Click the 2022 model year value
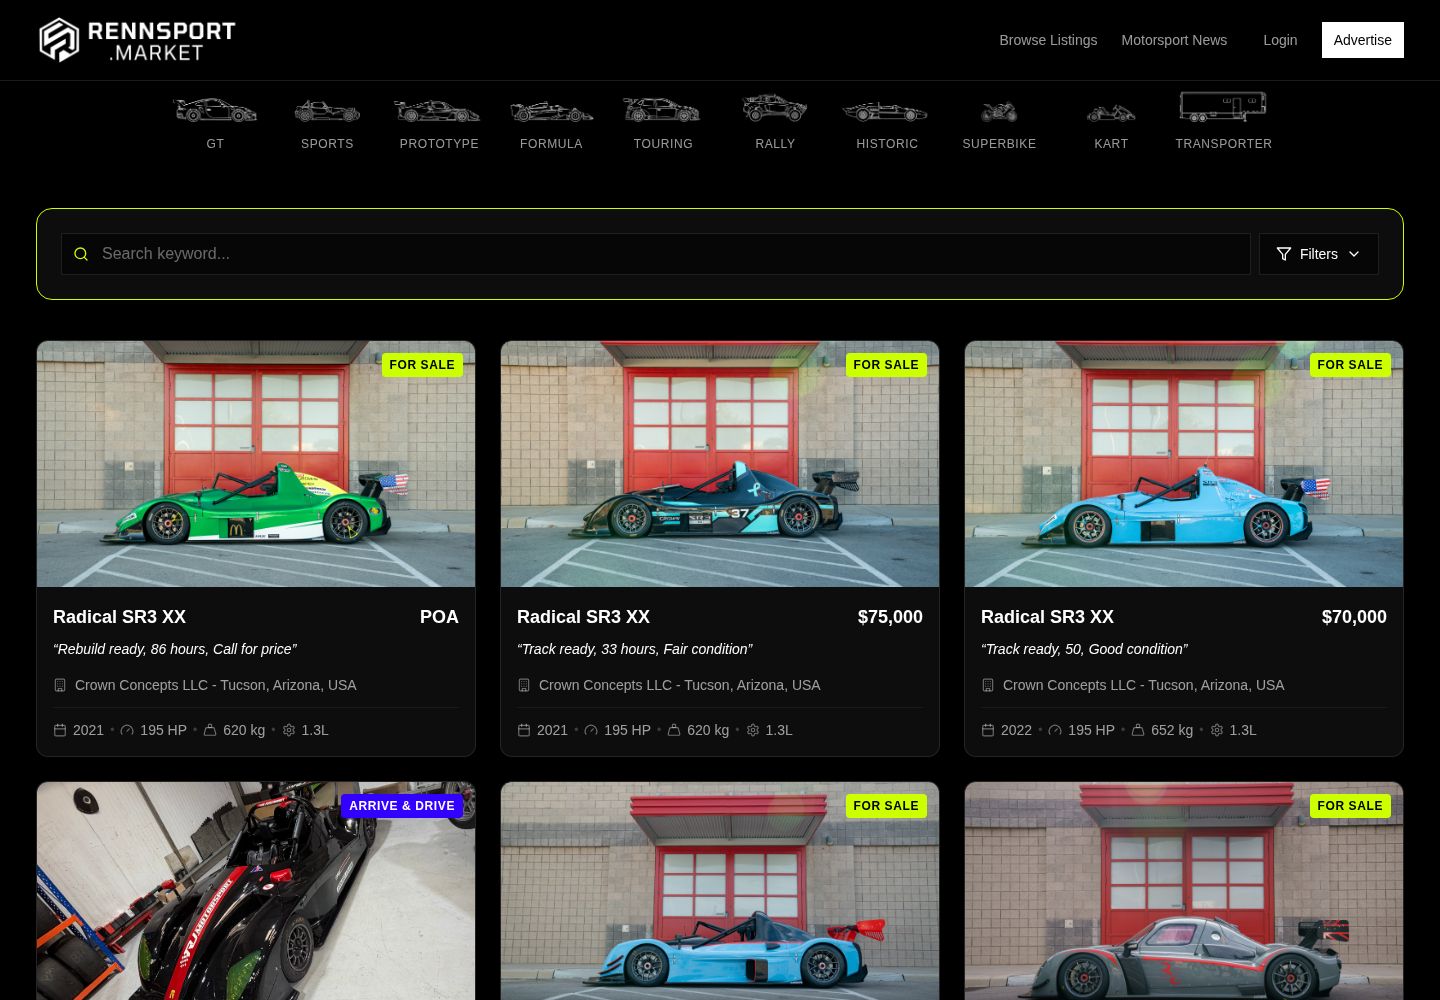 click(x=1016, y=730)
